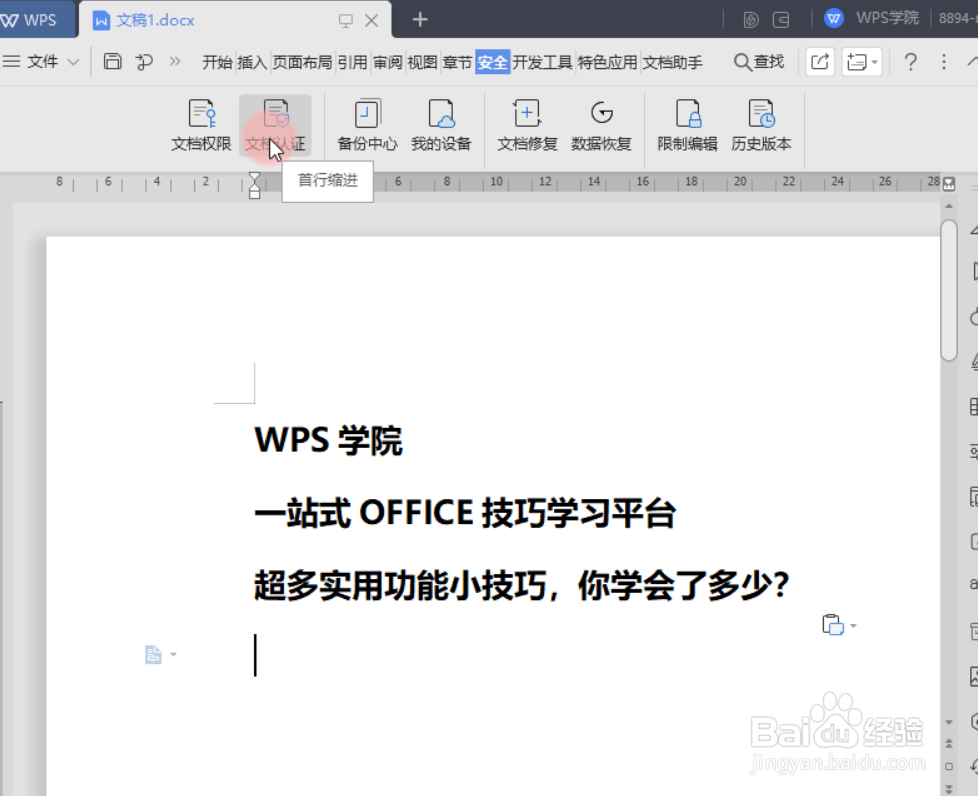
Task: Open a new tab with plus button
Action: pos(420,20)
